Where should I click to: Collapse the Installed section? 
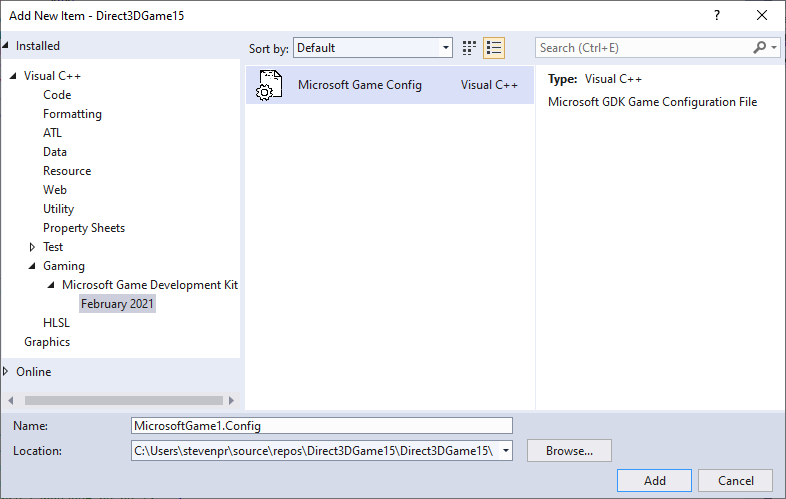pyautogui.click(x=6, y=46)
